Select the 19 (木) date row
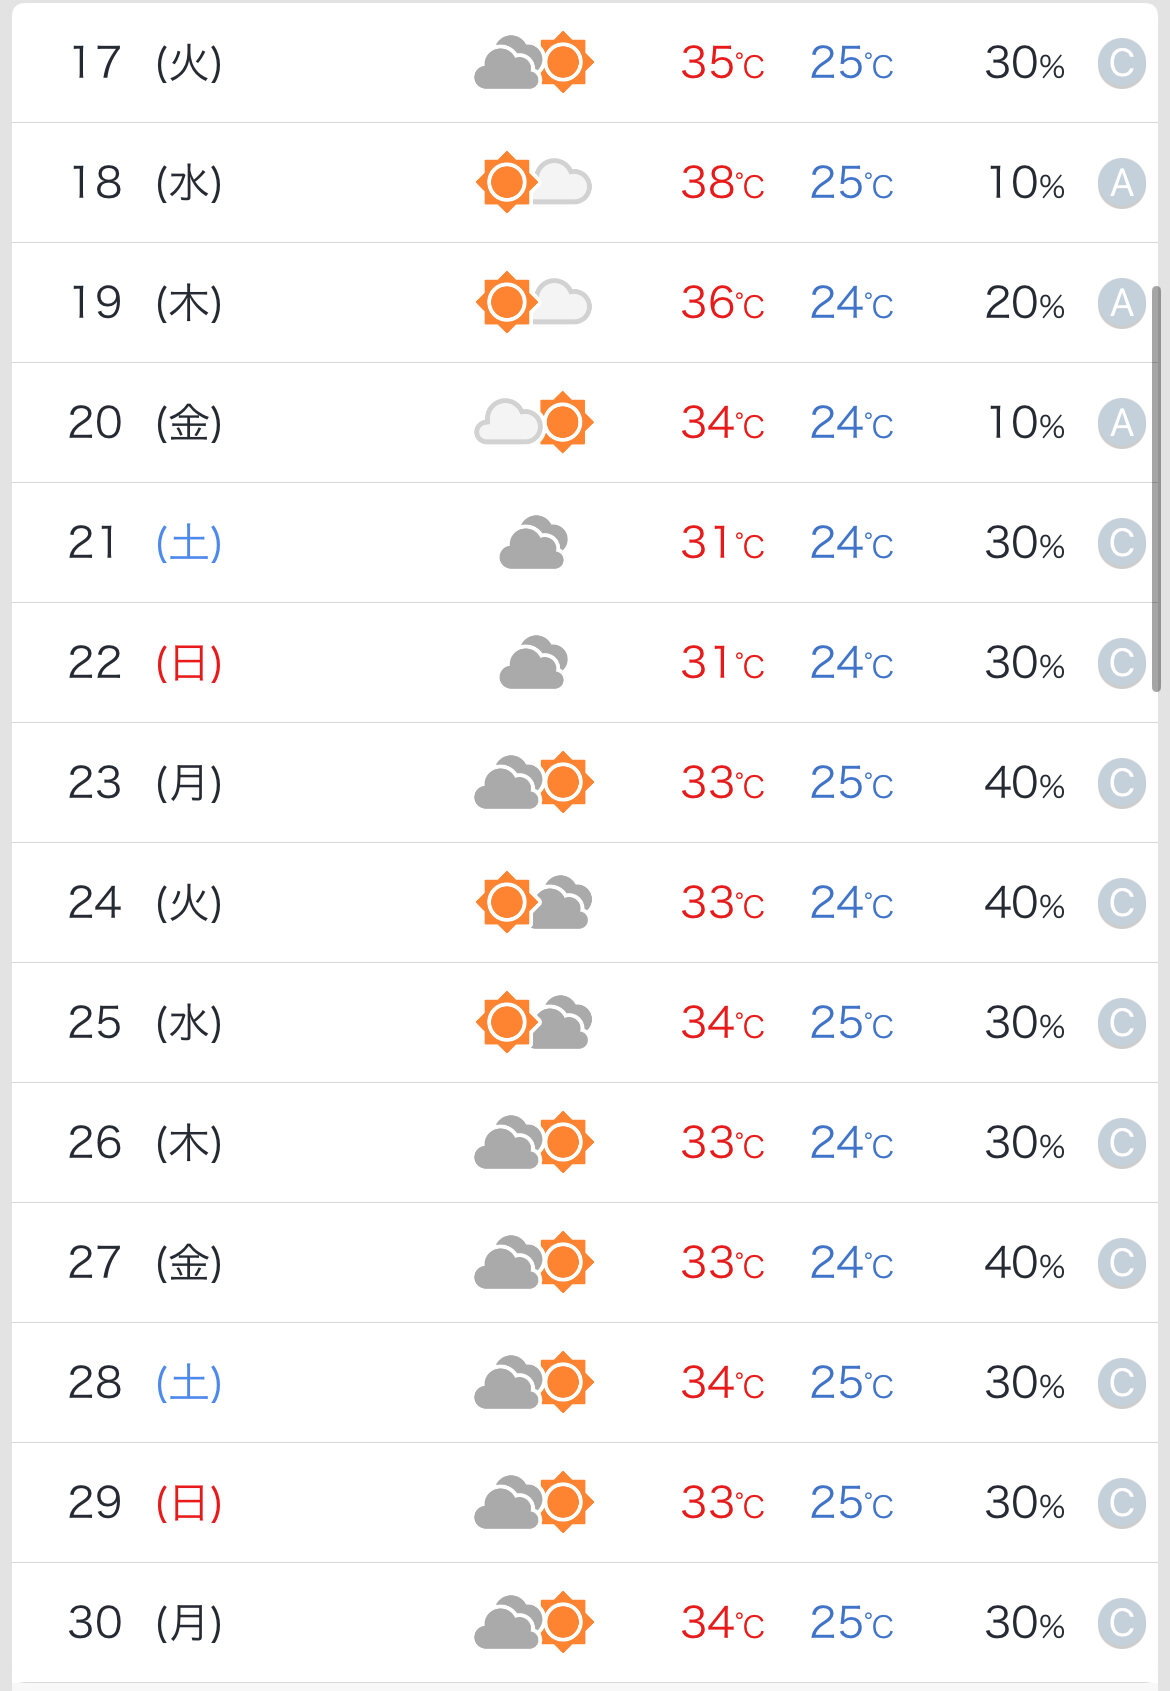 [145, 303]
